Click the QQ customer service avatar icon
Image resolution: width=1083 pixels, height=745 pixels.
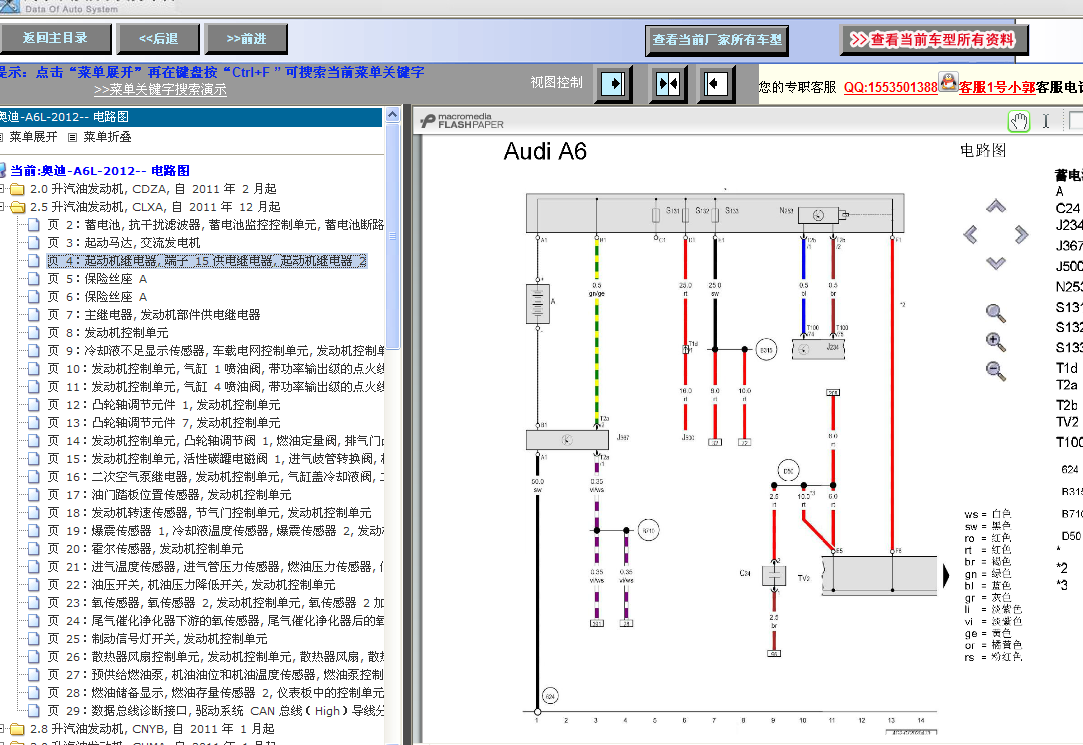pyautogui.click(x=948, y=82)
